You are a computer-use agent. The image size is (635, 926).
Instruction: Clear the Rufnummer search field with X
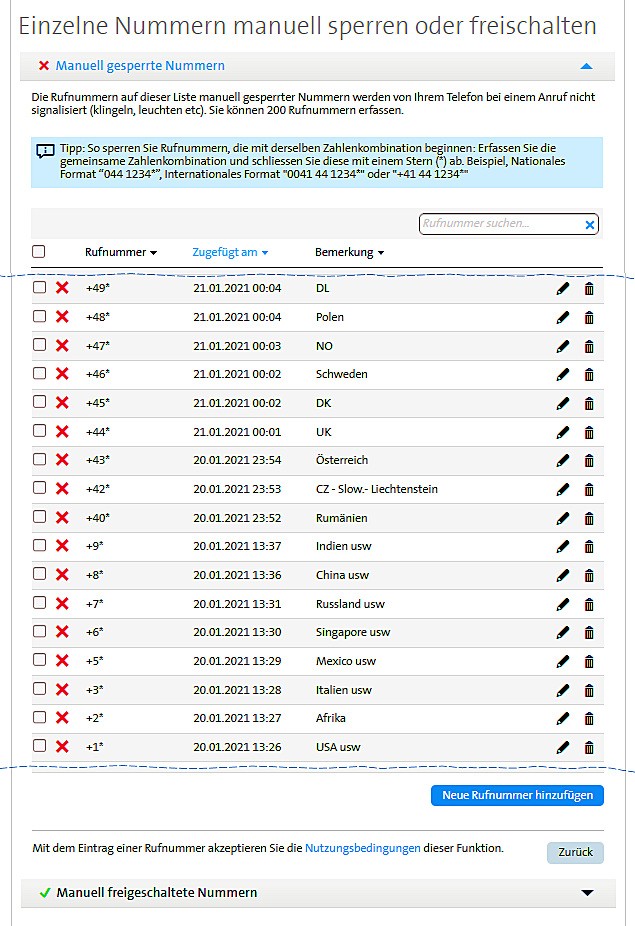point(590,225)
